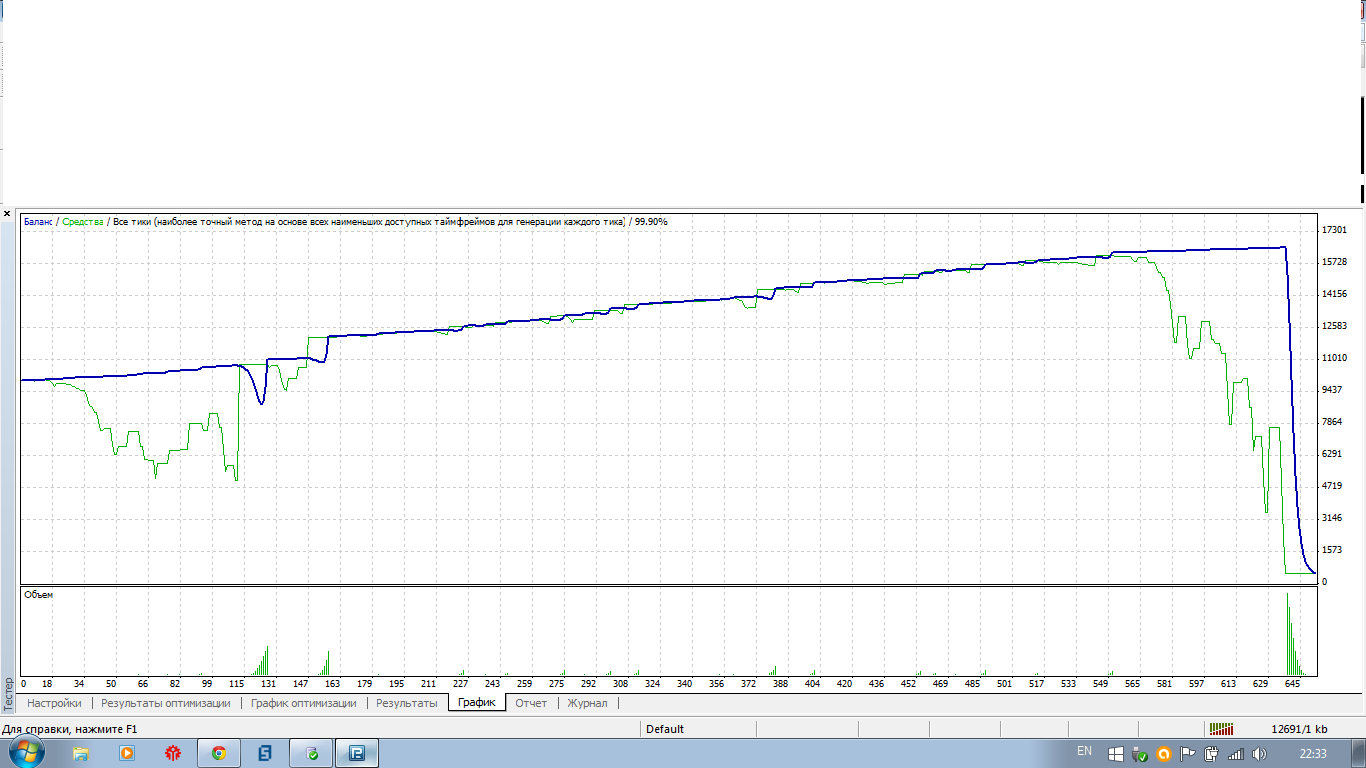Click the EN language indicator
Image resolution: width=1366 pixels, height=768 pixels.
pyautogui.click(x=1085, y=750)
